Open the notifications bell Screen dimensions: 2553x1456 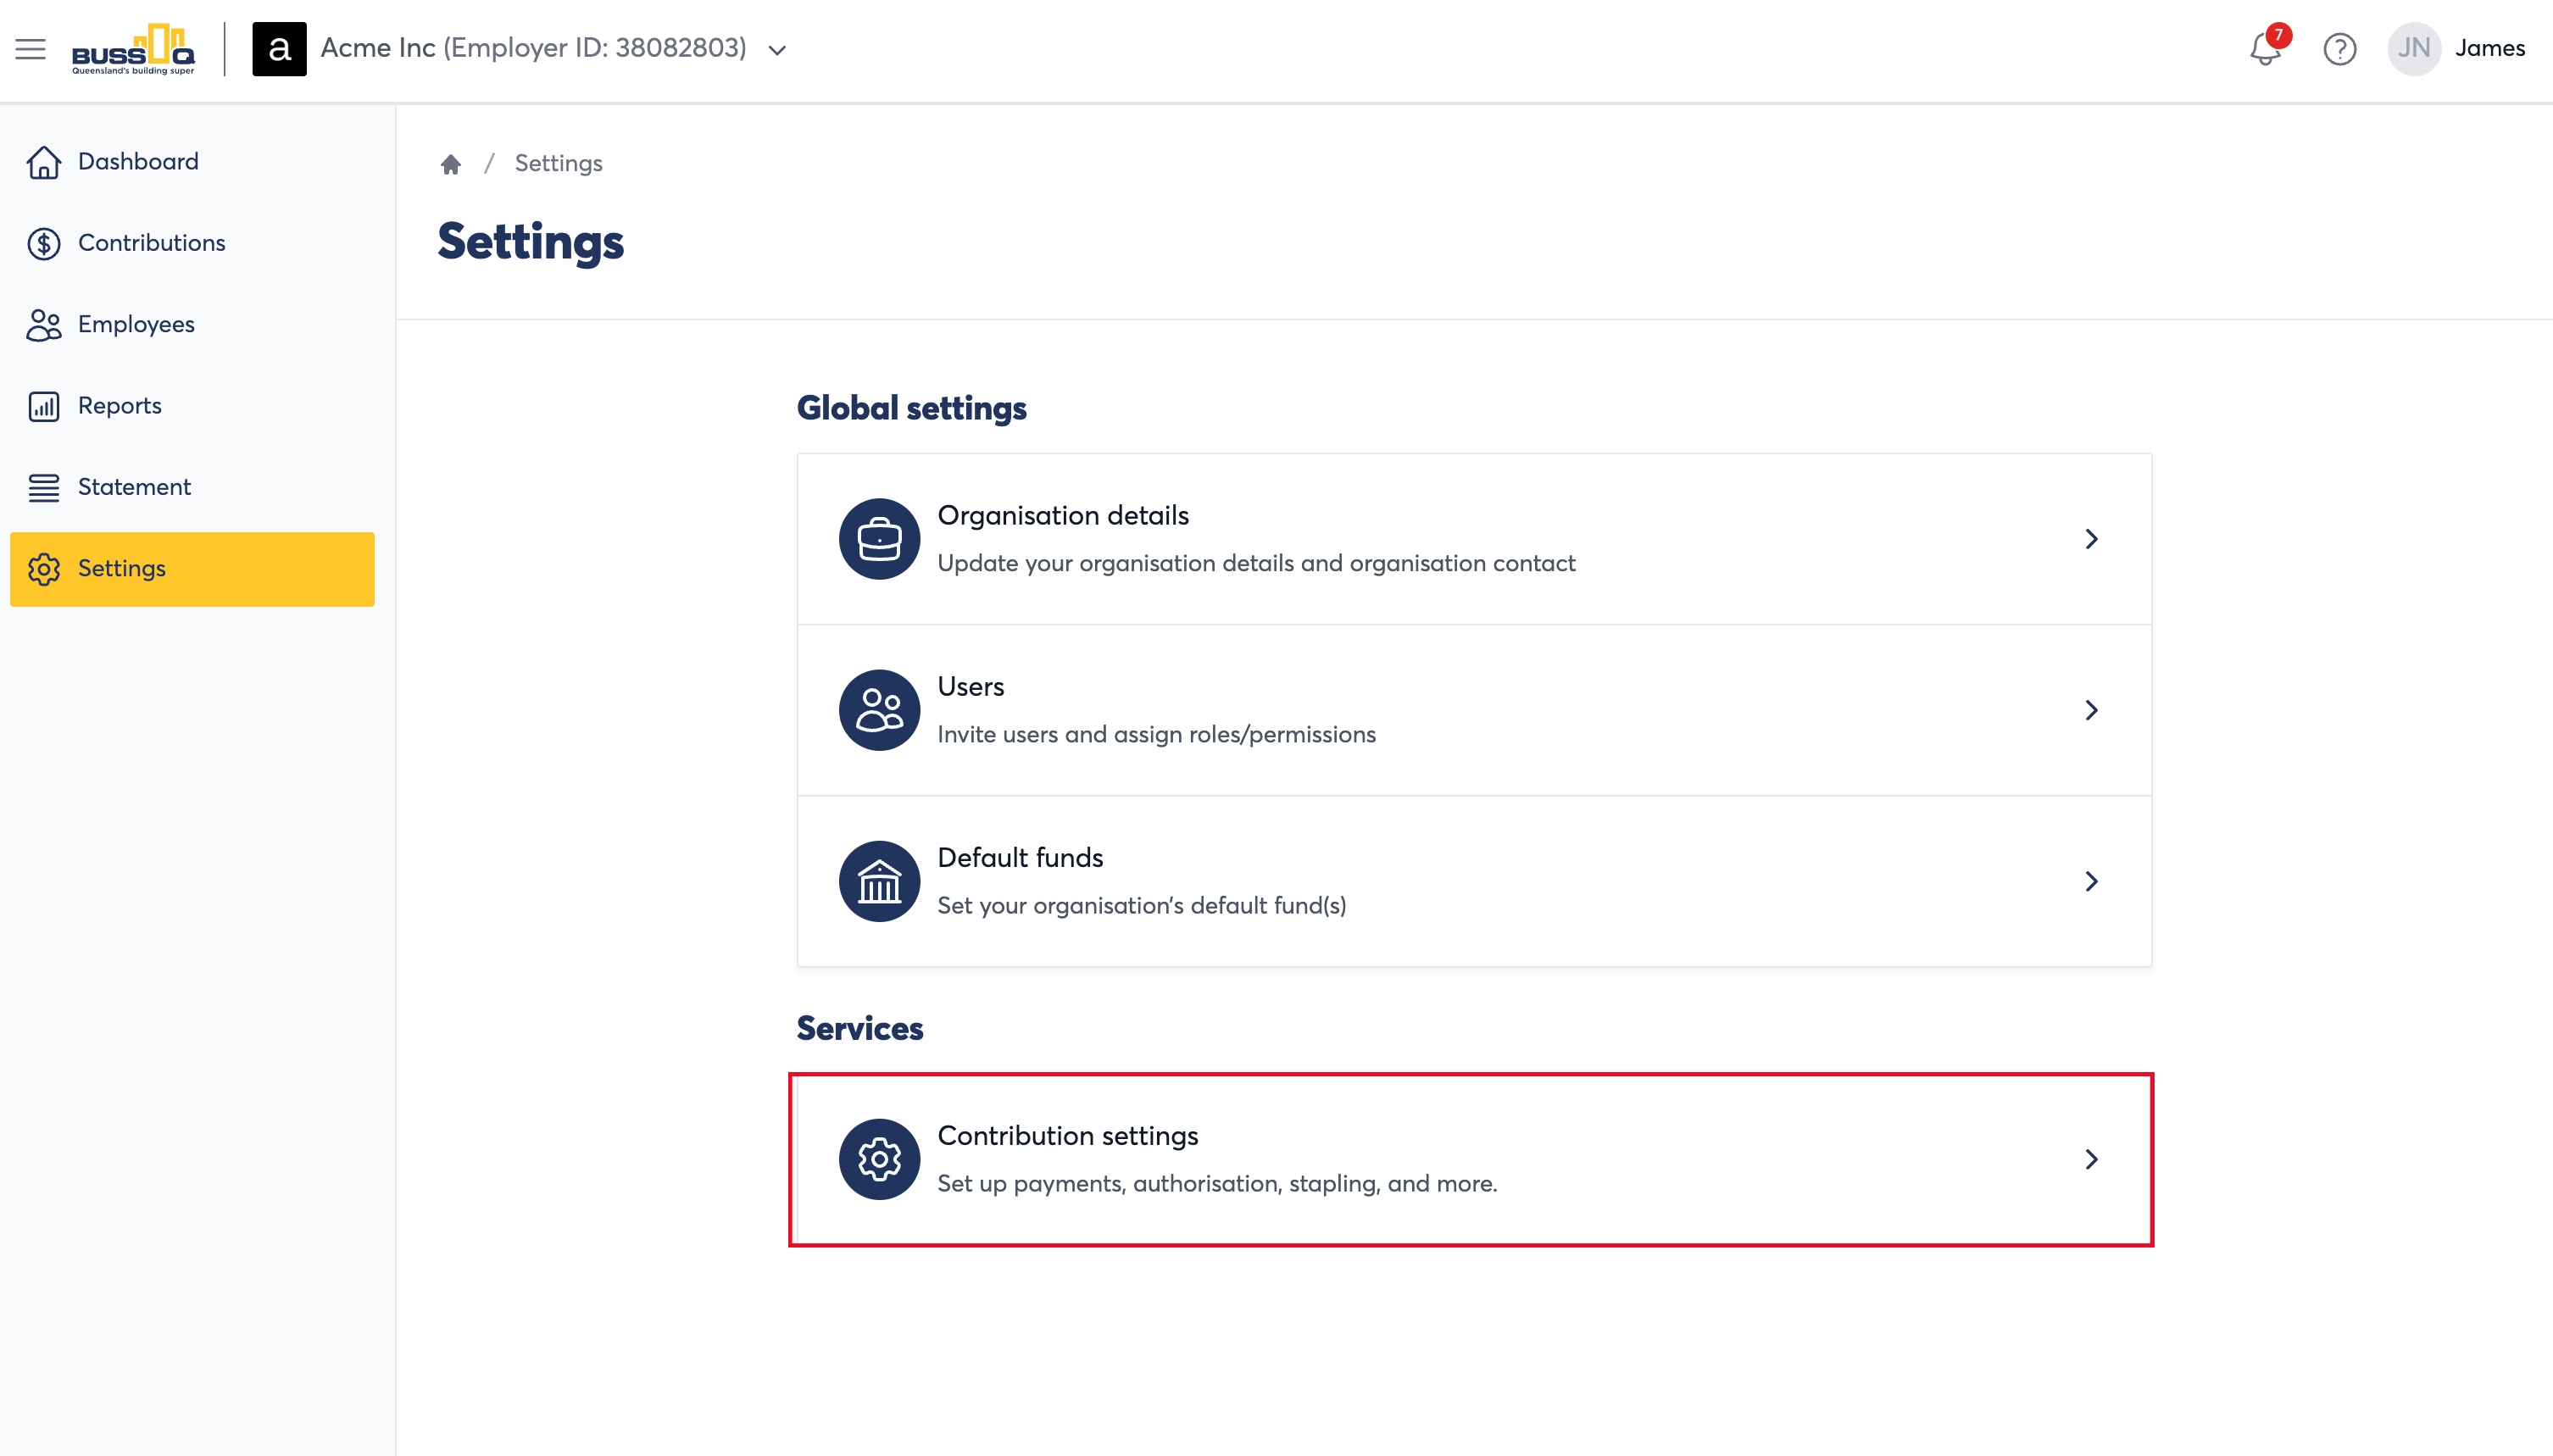coord(2265,48)
